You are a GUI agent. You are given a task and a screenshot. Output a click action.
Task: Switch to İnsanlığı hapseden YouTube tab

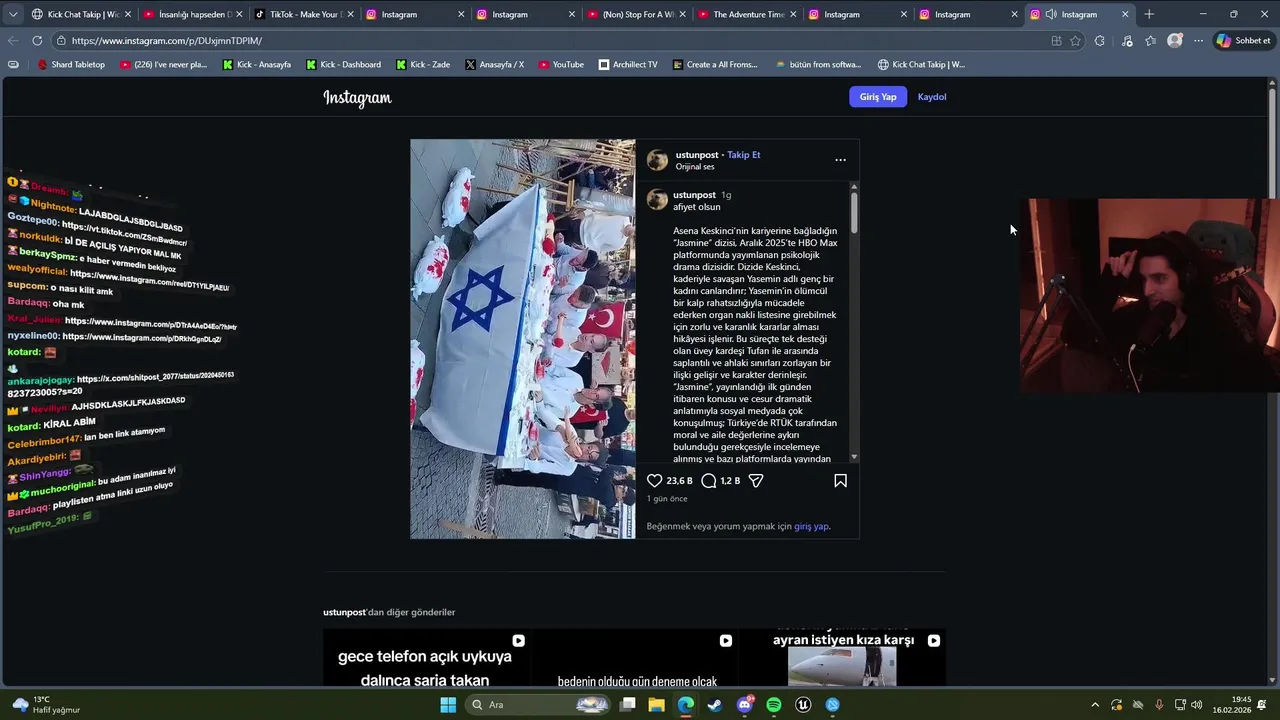tap(191, 14)
